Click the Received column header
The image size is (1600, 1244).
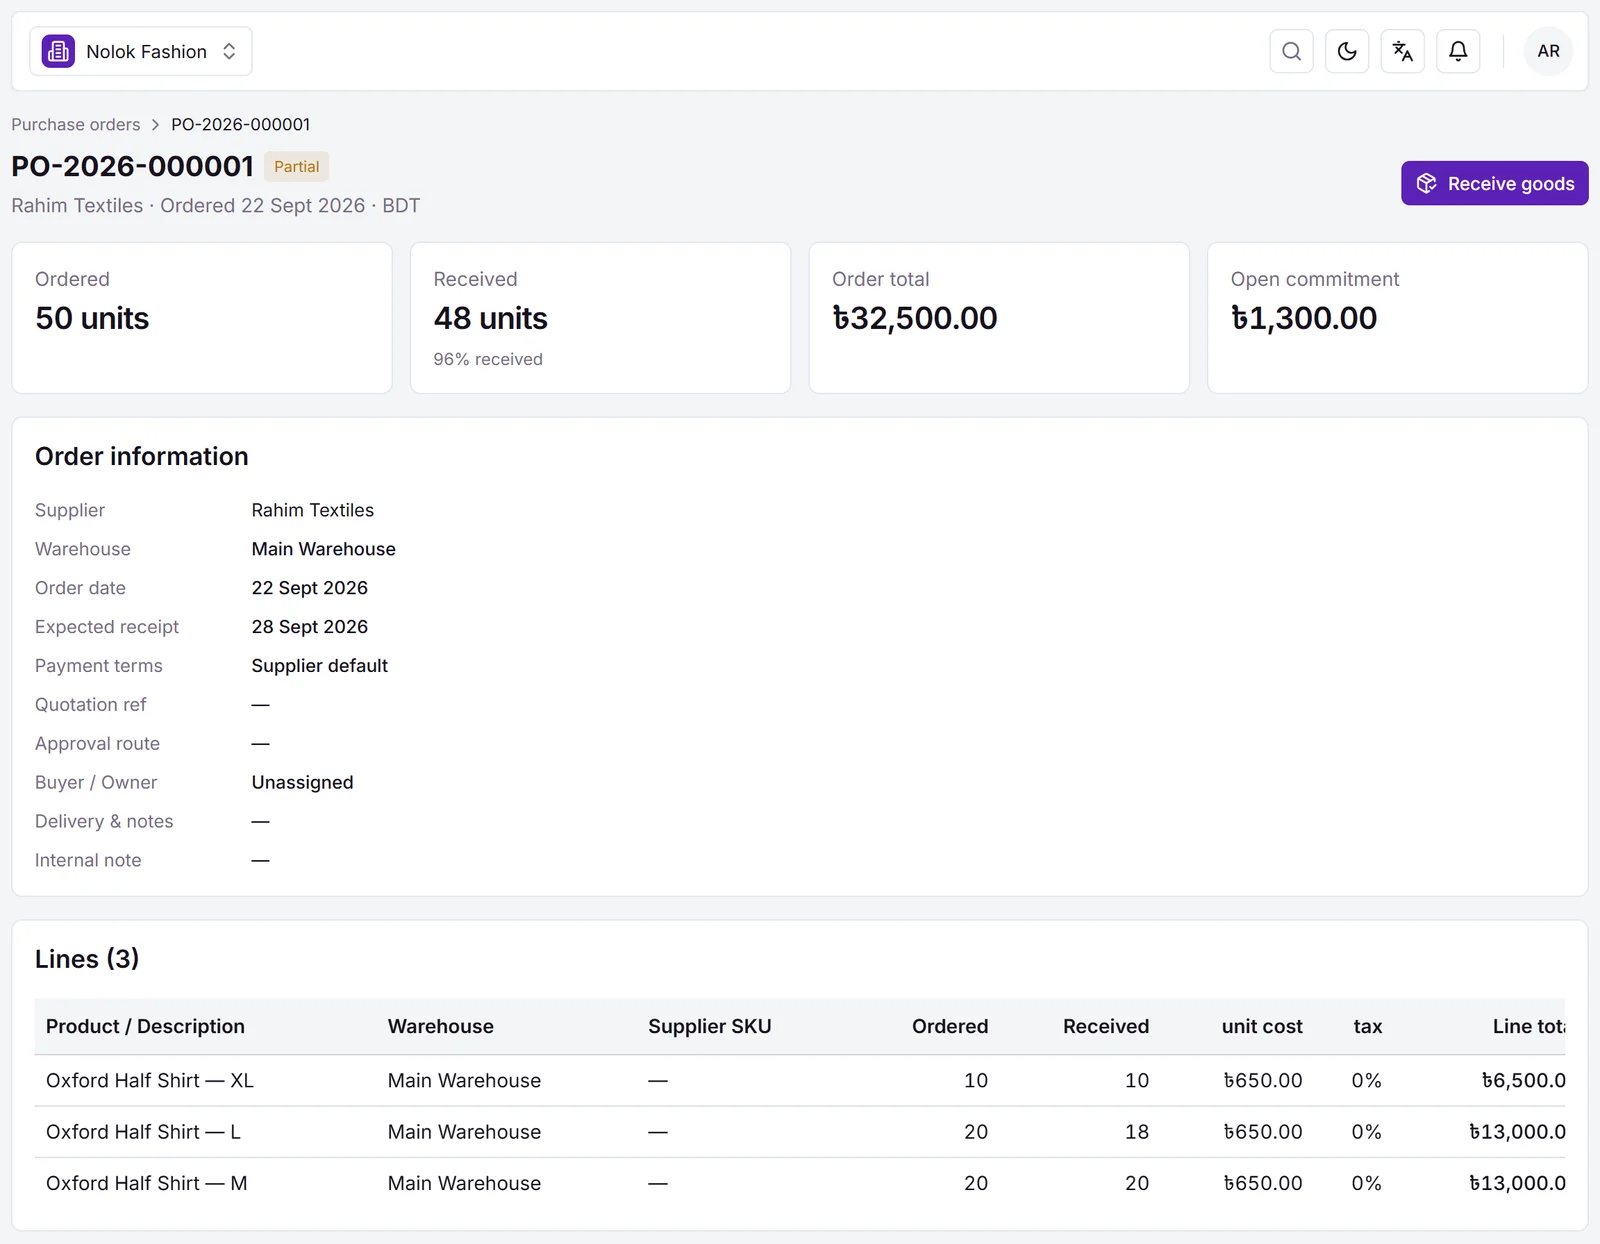pyautogui.click(x=1106, y=1026)
